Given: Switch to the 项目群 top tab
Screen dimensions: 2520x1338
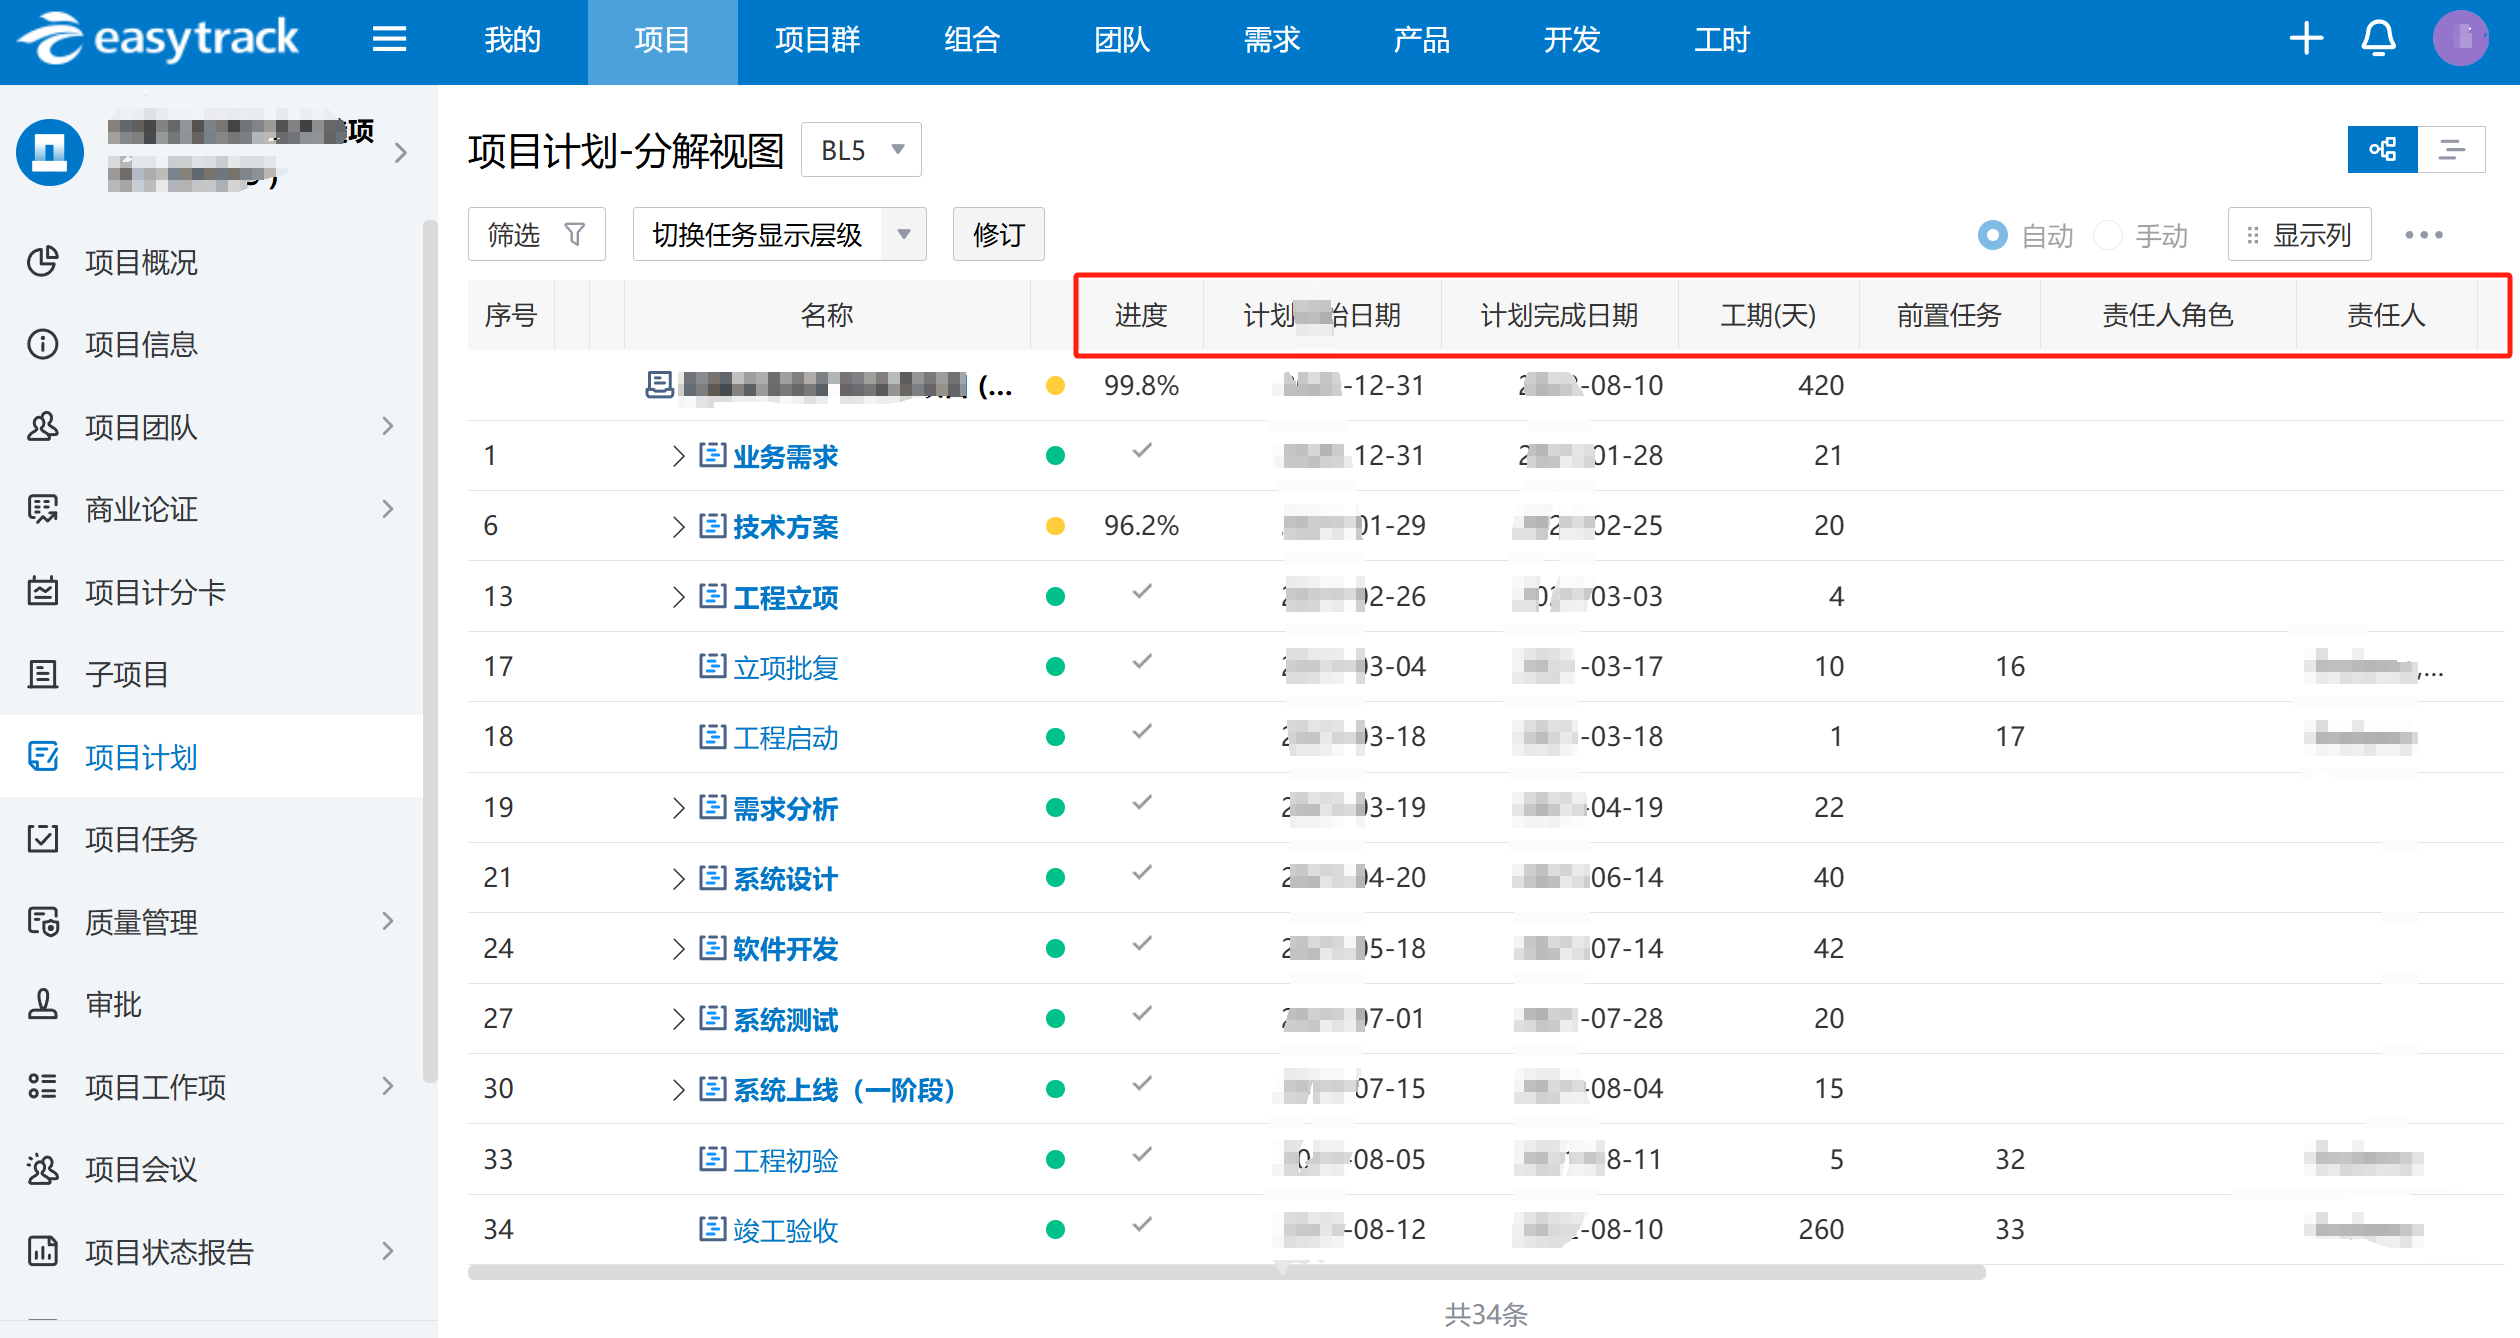Looking at the screenshot, I should point(817,40).
